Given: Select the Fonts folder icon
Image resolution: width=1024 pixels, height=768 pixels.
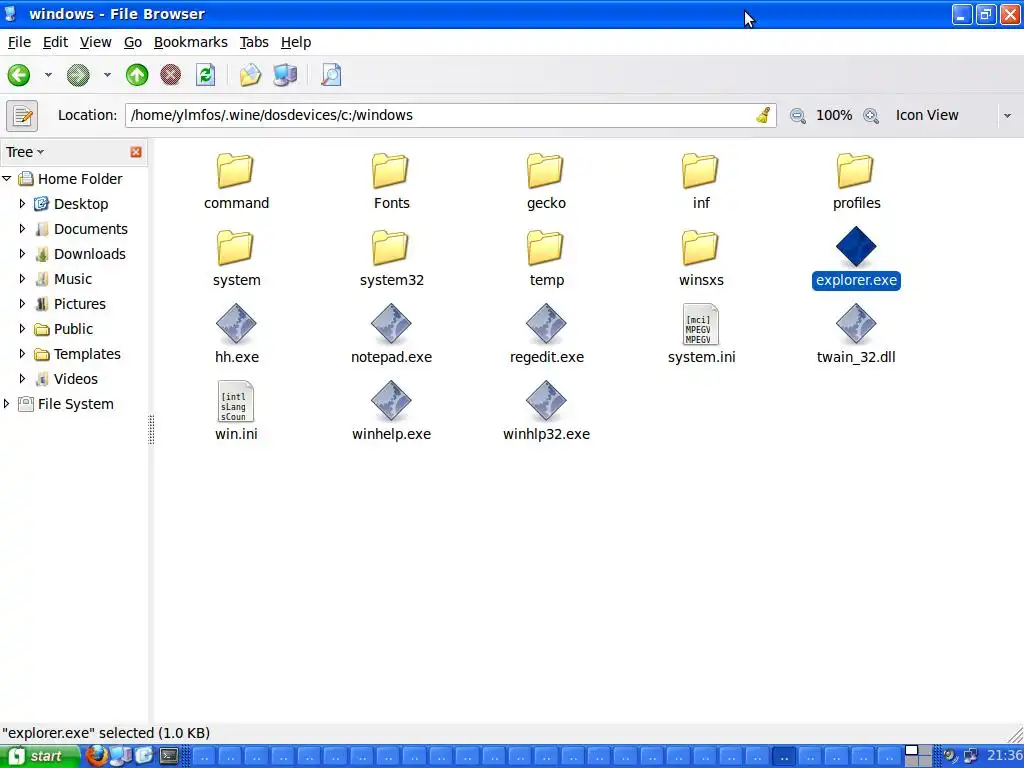Looking at the screenshot, I should click(391, 171).
